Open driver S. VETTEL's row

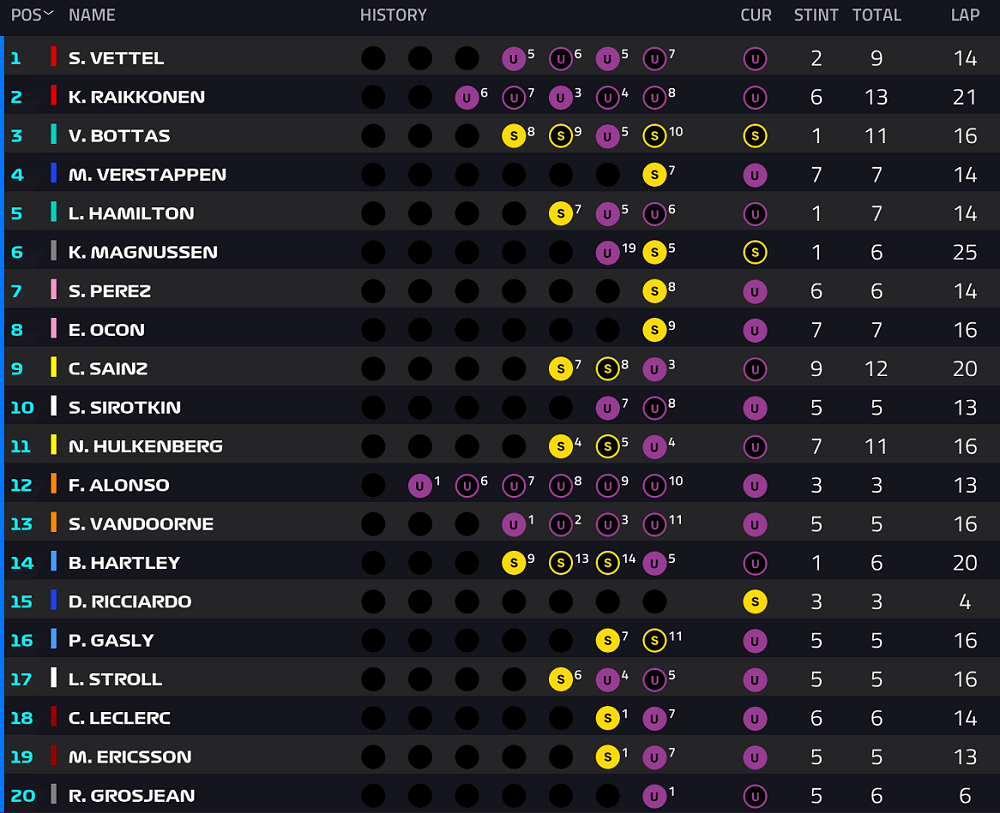[501, 58]
